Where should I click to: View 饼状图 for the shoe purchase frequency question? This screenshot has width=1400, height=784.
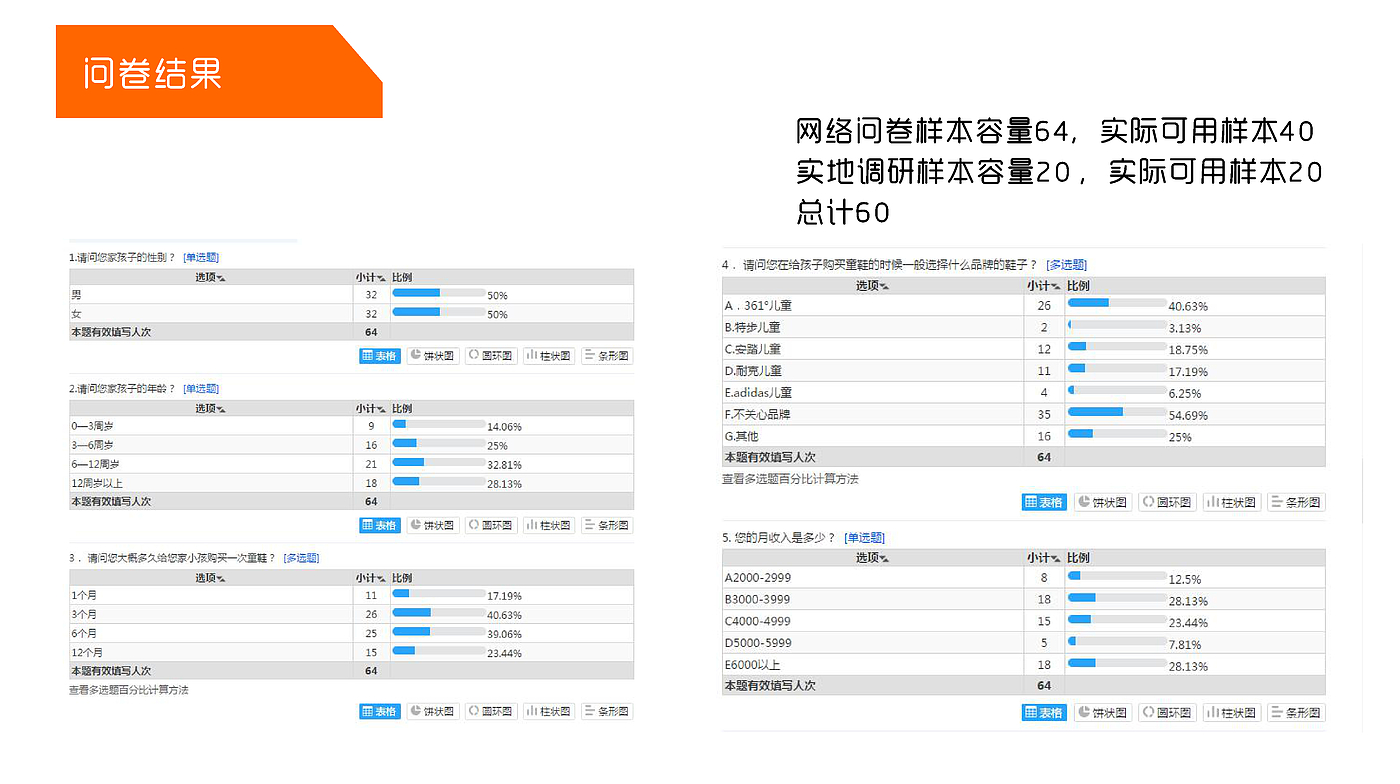433,712
